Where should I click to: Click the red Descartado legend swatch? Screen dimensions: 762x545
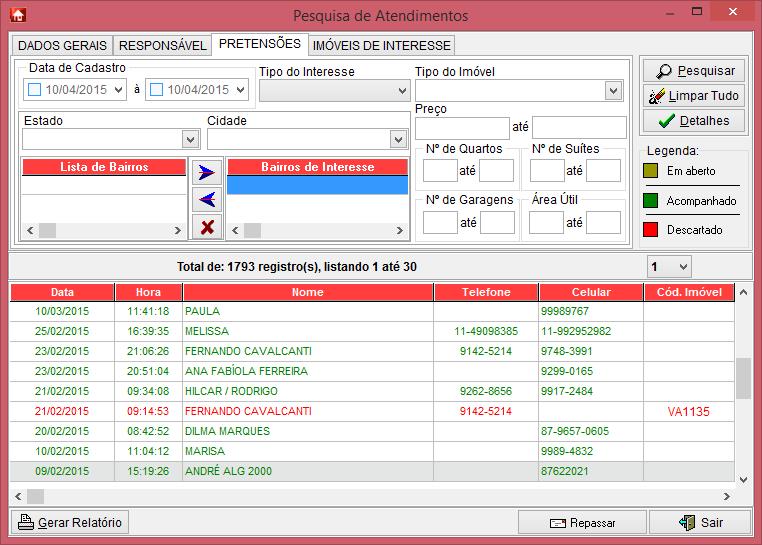coord(651,230)
